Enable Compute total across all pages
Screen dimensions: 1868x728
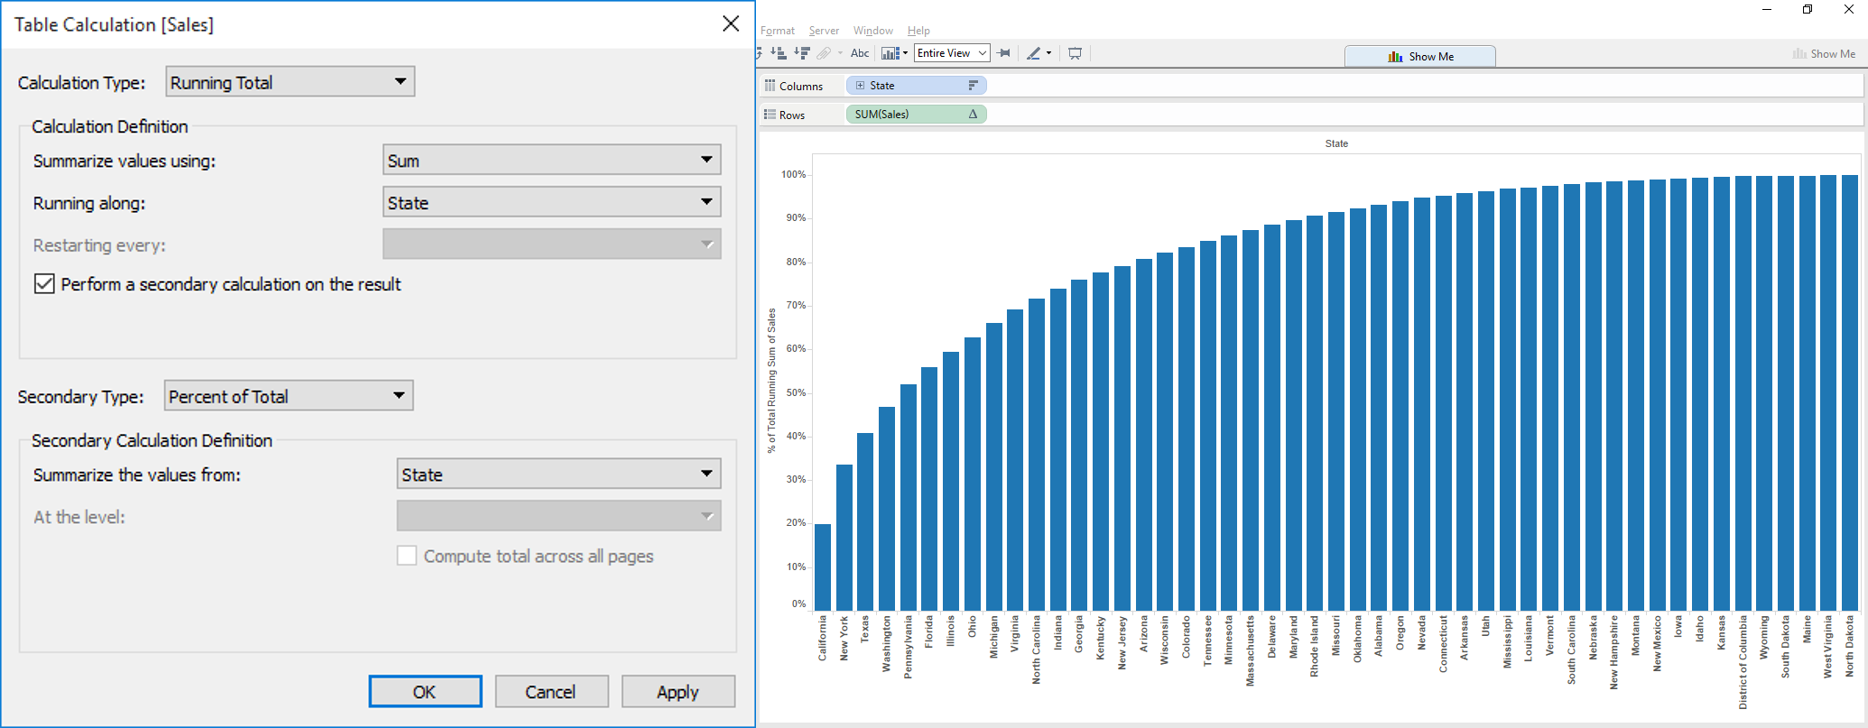click(407, 556)
